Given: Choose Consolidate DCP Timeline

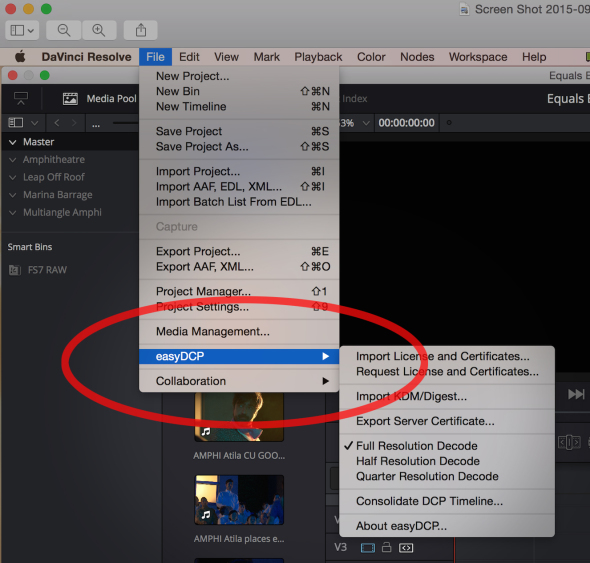Looking at the screenshot, I should pyautogui.click(x=447, y=501).
